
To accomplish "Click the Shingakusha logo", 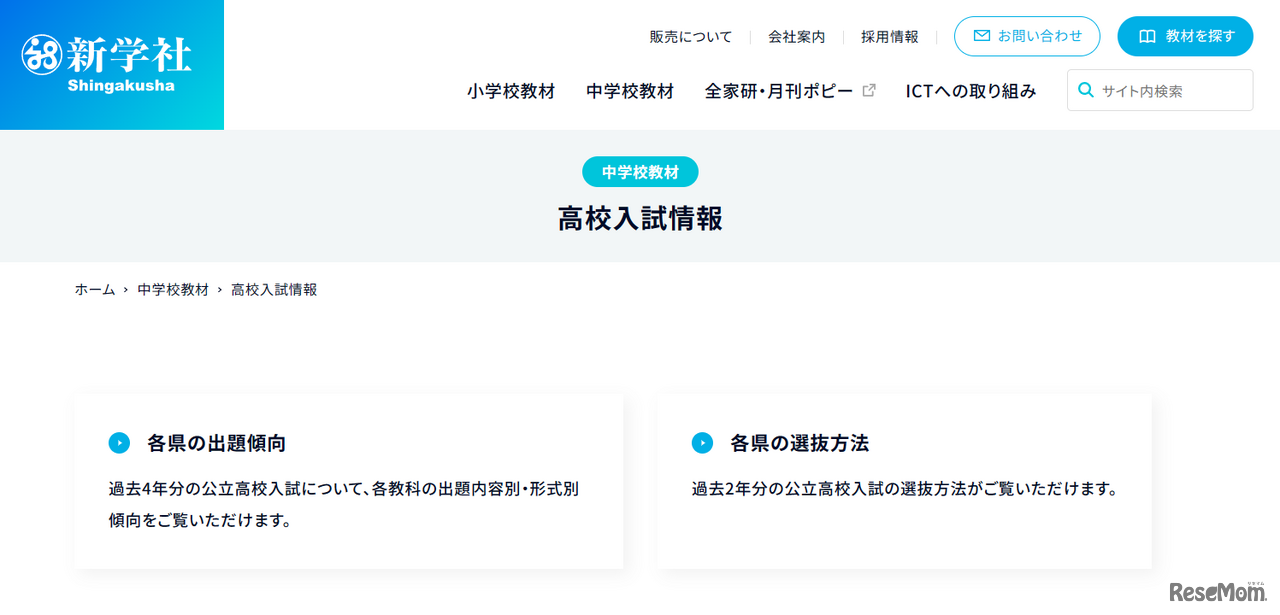I will [x=106, y=64].
